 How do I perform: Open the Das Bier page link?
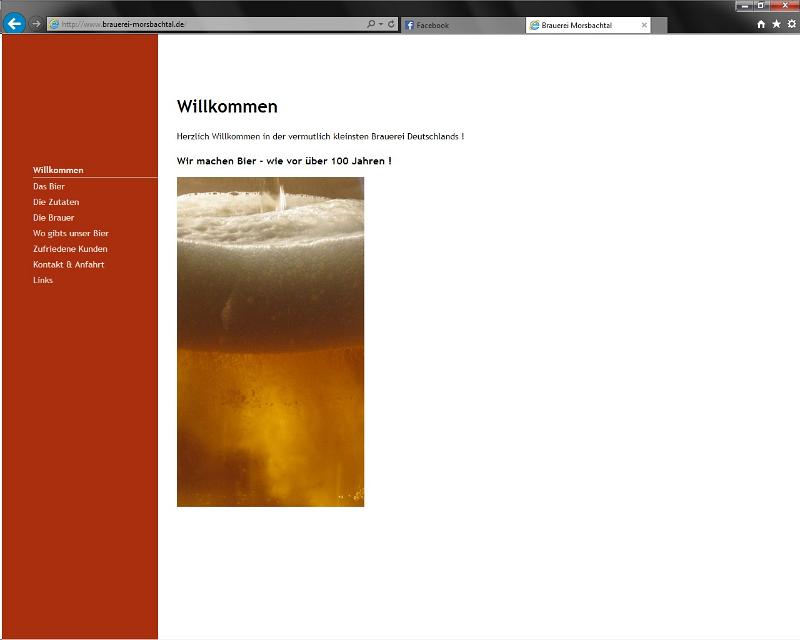pyautogui.click(x=49, y=186)
